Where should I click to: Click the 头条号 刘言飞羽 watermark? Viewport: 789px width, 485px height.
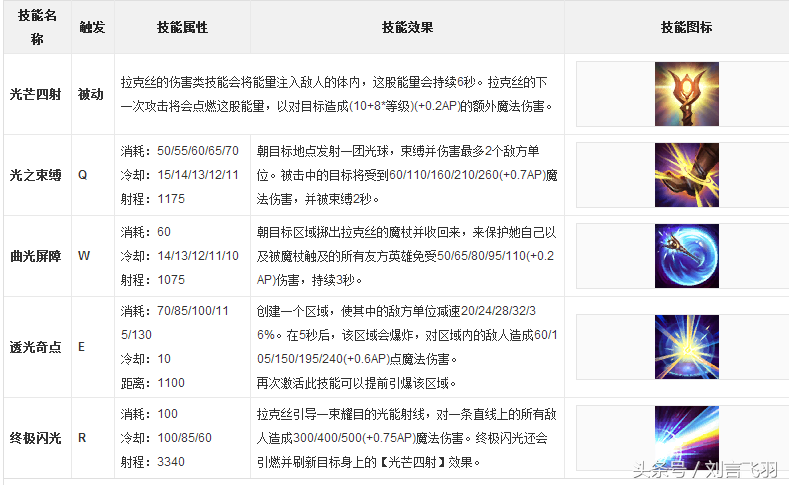(x=704, y=469)
